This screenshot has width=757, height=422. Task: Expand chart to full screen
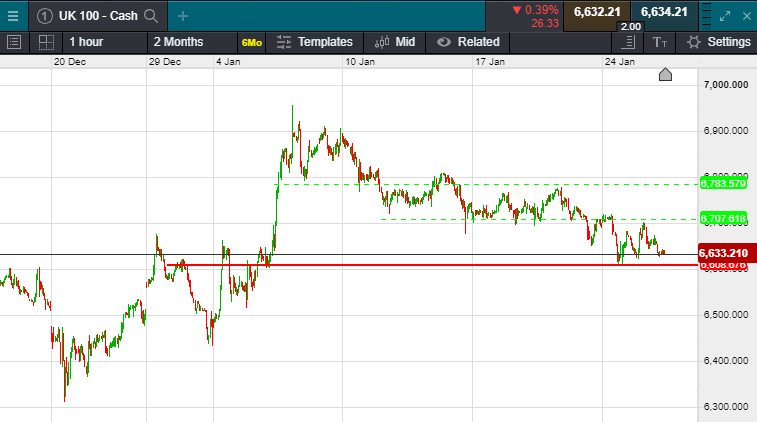tap(725, 16)
